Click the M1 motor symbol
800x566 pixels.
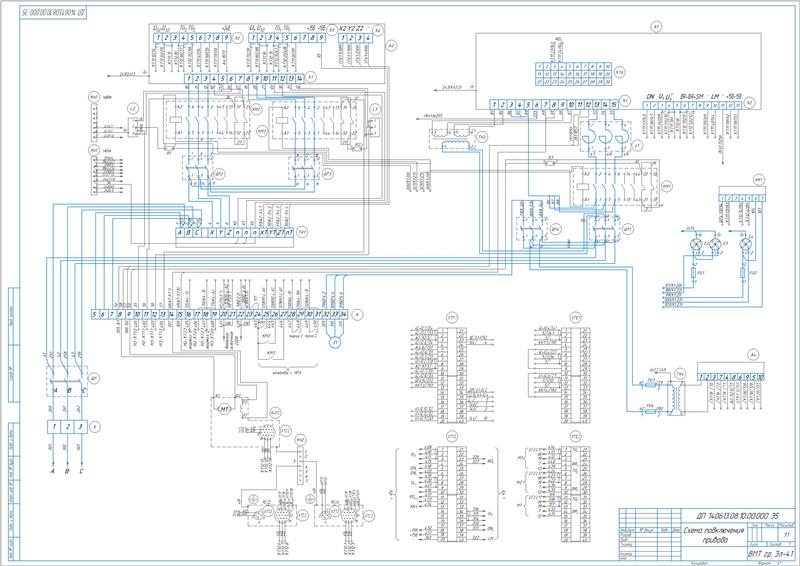tap(222, 407)
